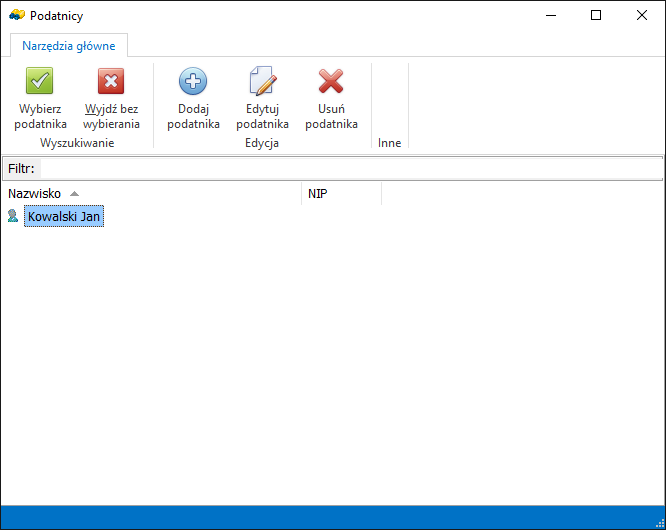Click the Inne ribbon group
The height and width of the screenshot is (530, 666).
389,143
